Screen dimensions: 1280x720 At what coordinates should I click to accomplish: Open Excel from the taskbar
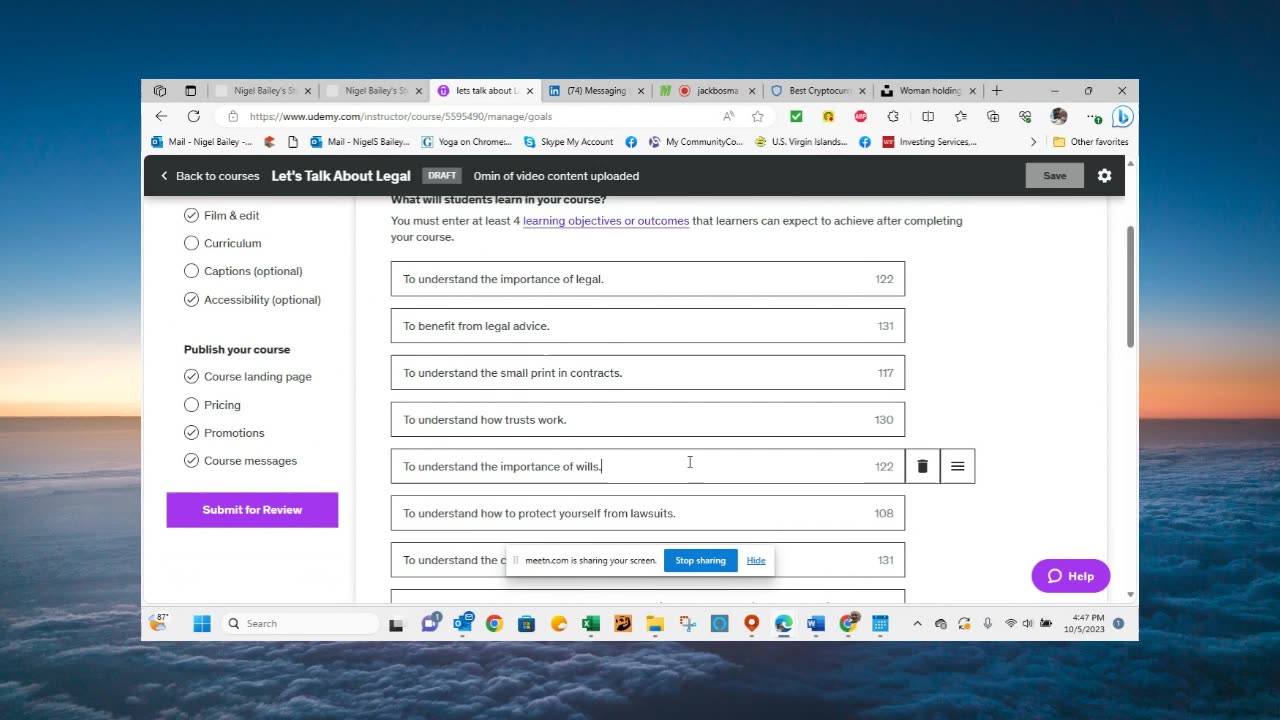(591, 623)
